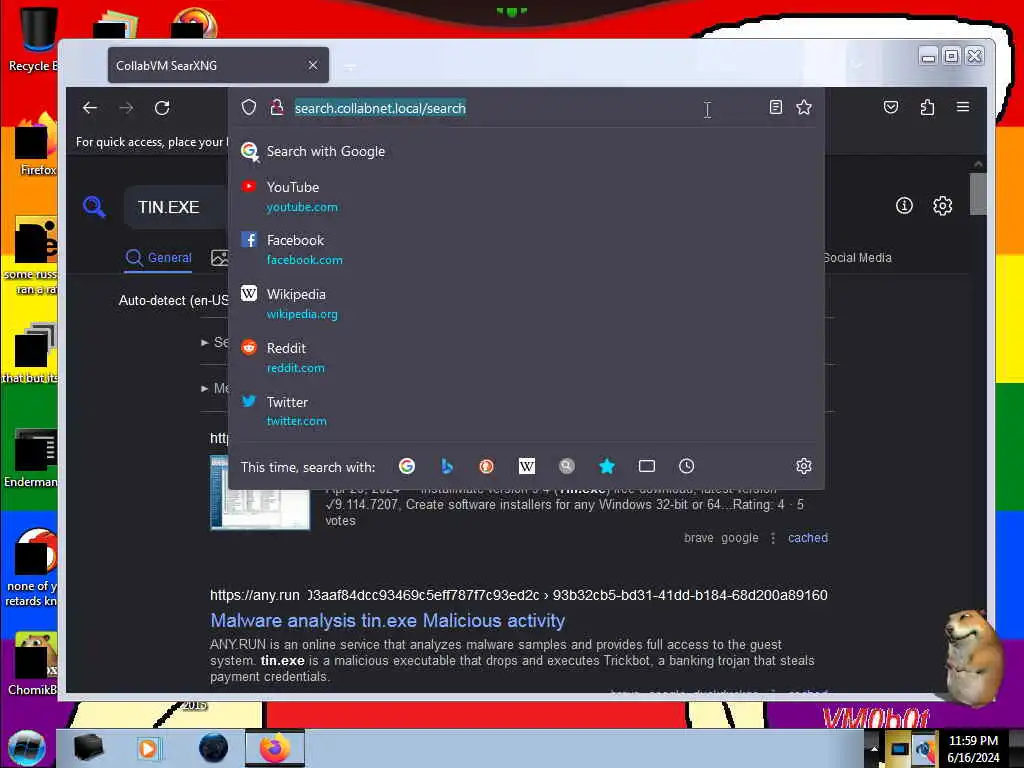The image size is (1024, 768).
Task: Open the YouTube suggestion
Action: [x=526, y=197]
